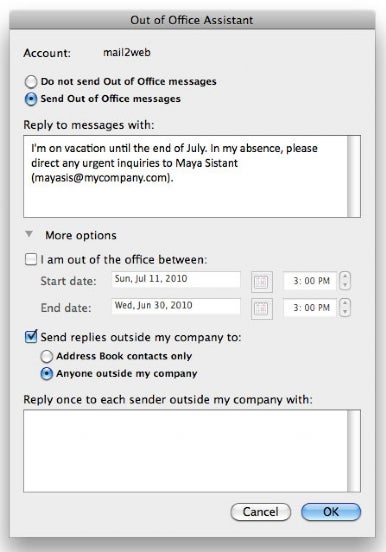Click the external reply message text area
Screen dimensions: 386x552
[185, 451]
